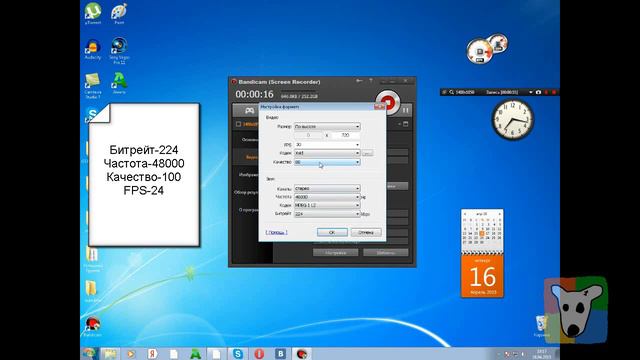Switch to Bandicam in the taskbar

(302, 354)
